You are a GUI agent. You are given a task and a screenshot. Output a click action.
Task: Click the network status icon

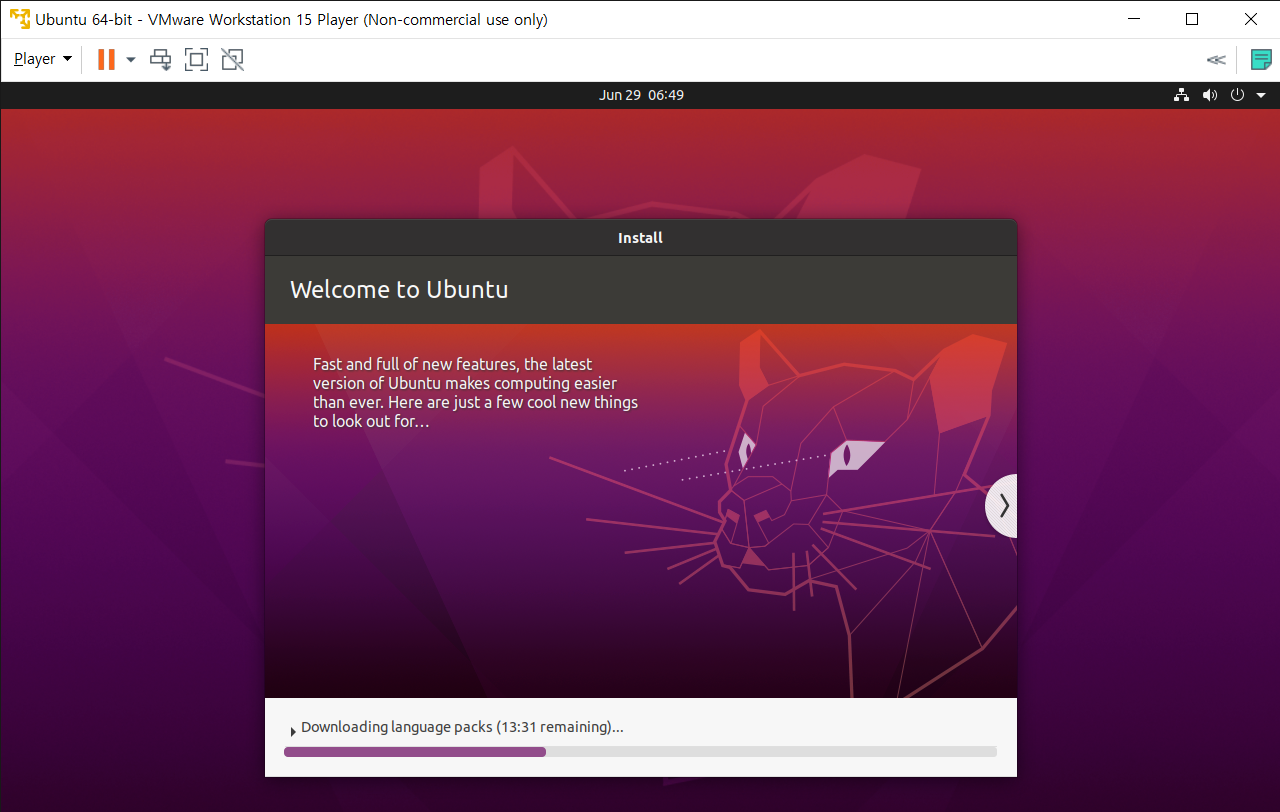point(1181,95)
